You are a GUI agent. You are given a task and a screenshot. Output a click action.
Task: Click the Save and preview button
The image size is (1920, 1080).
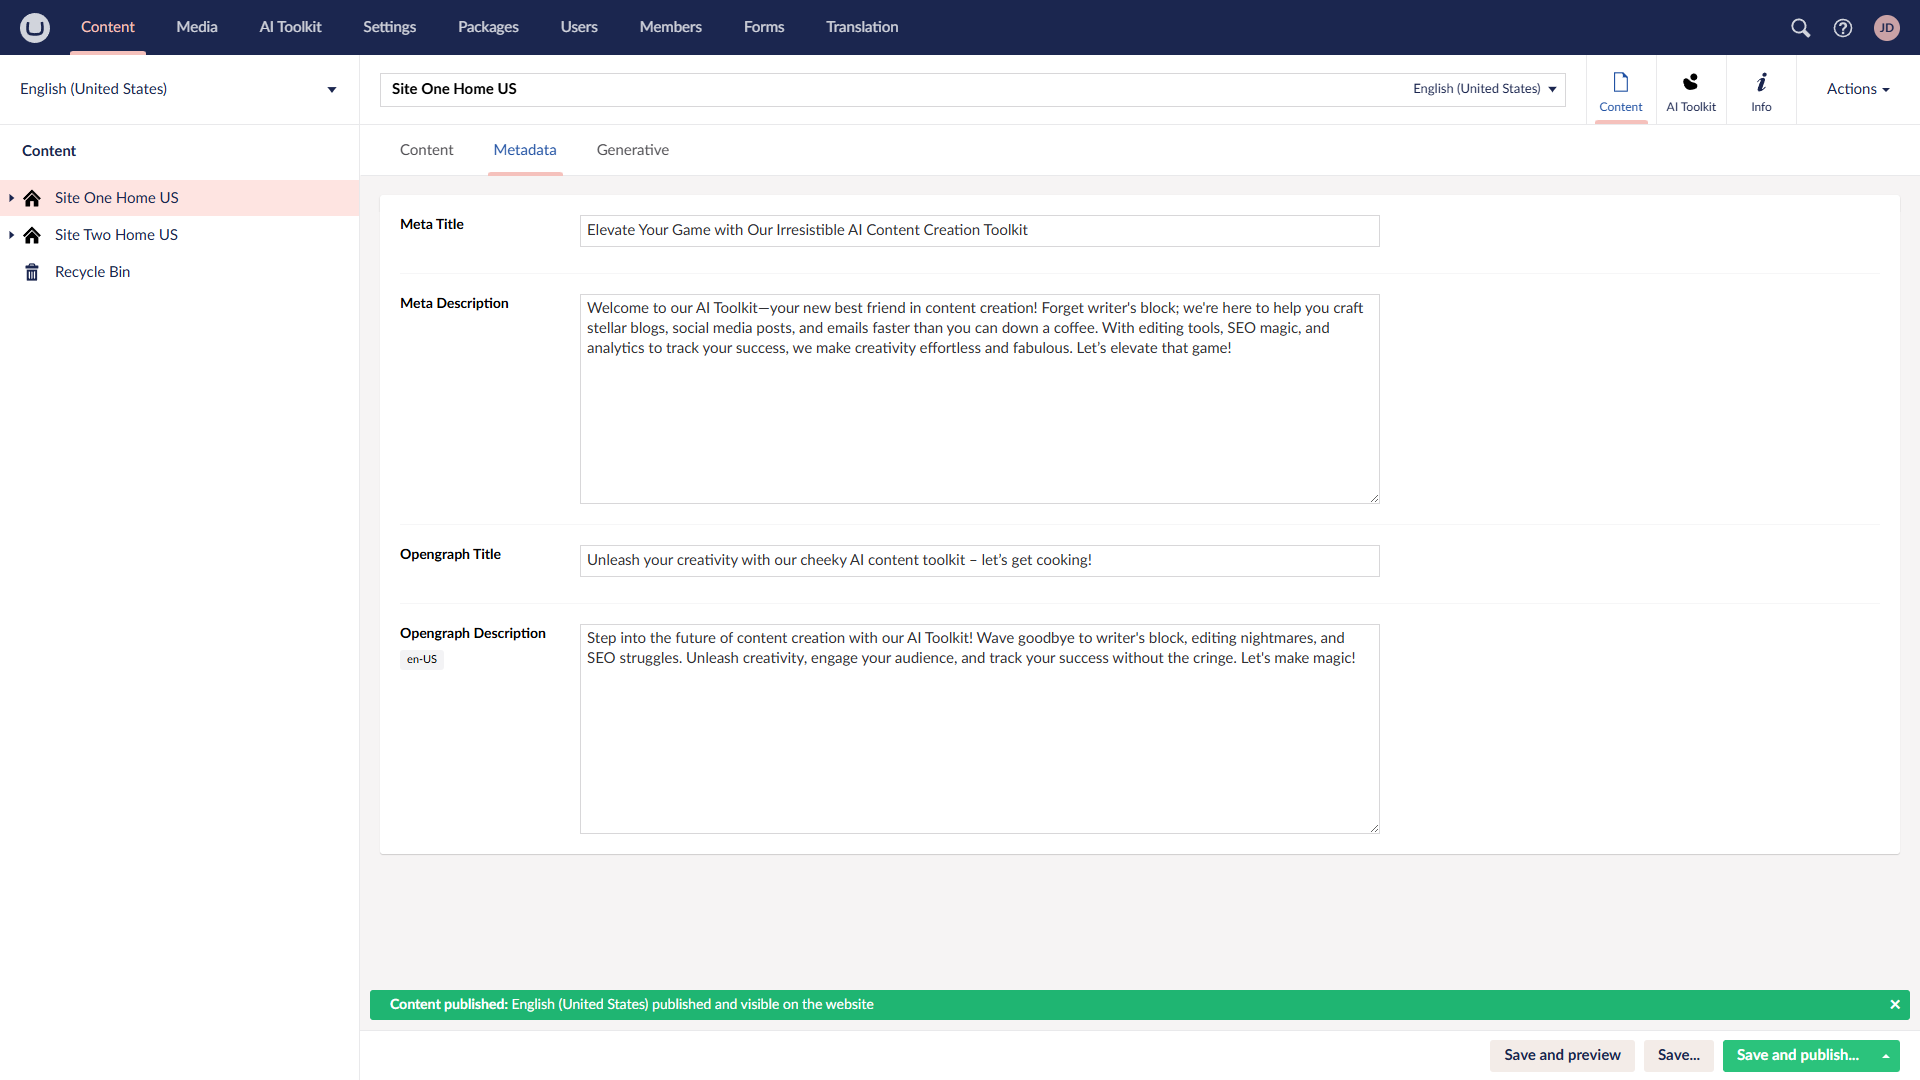click(1561, 1055)
